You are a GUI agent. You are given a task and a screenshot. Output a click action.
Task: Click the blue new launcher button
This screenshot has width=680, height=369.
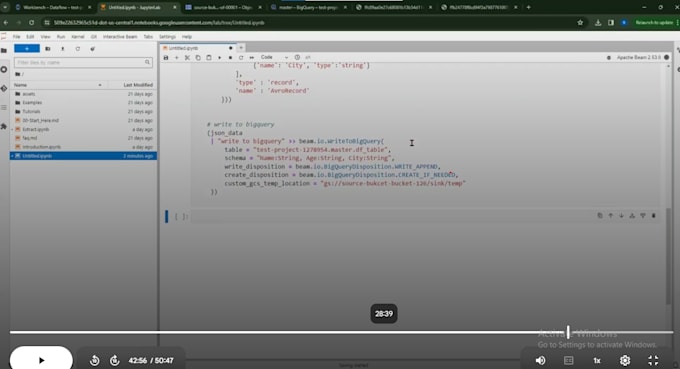click(27, 49)
